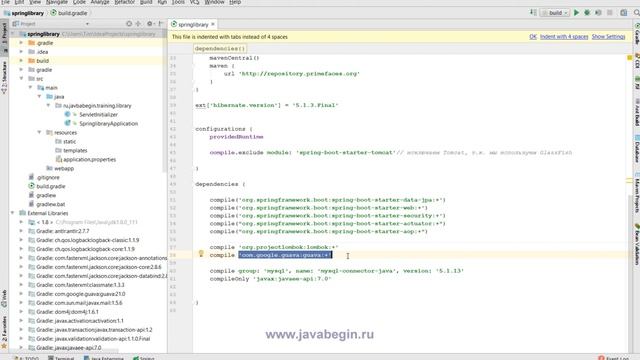Select ServletInitializer in project tree
This screenshot has width=640, height=360.
[98, 115]
